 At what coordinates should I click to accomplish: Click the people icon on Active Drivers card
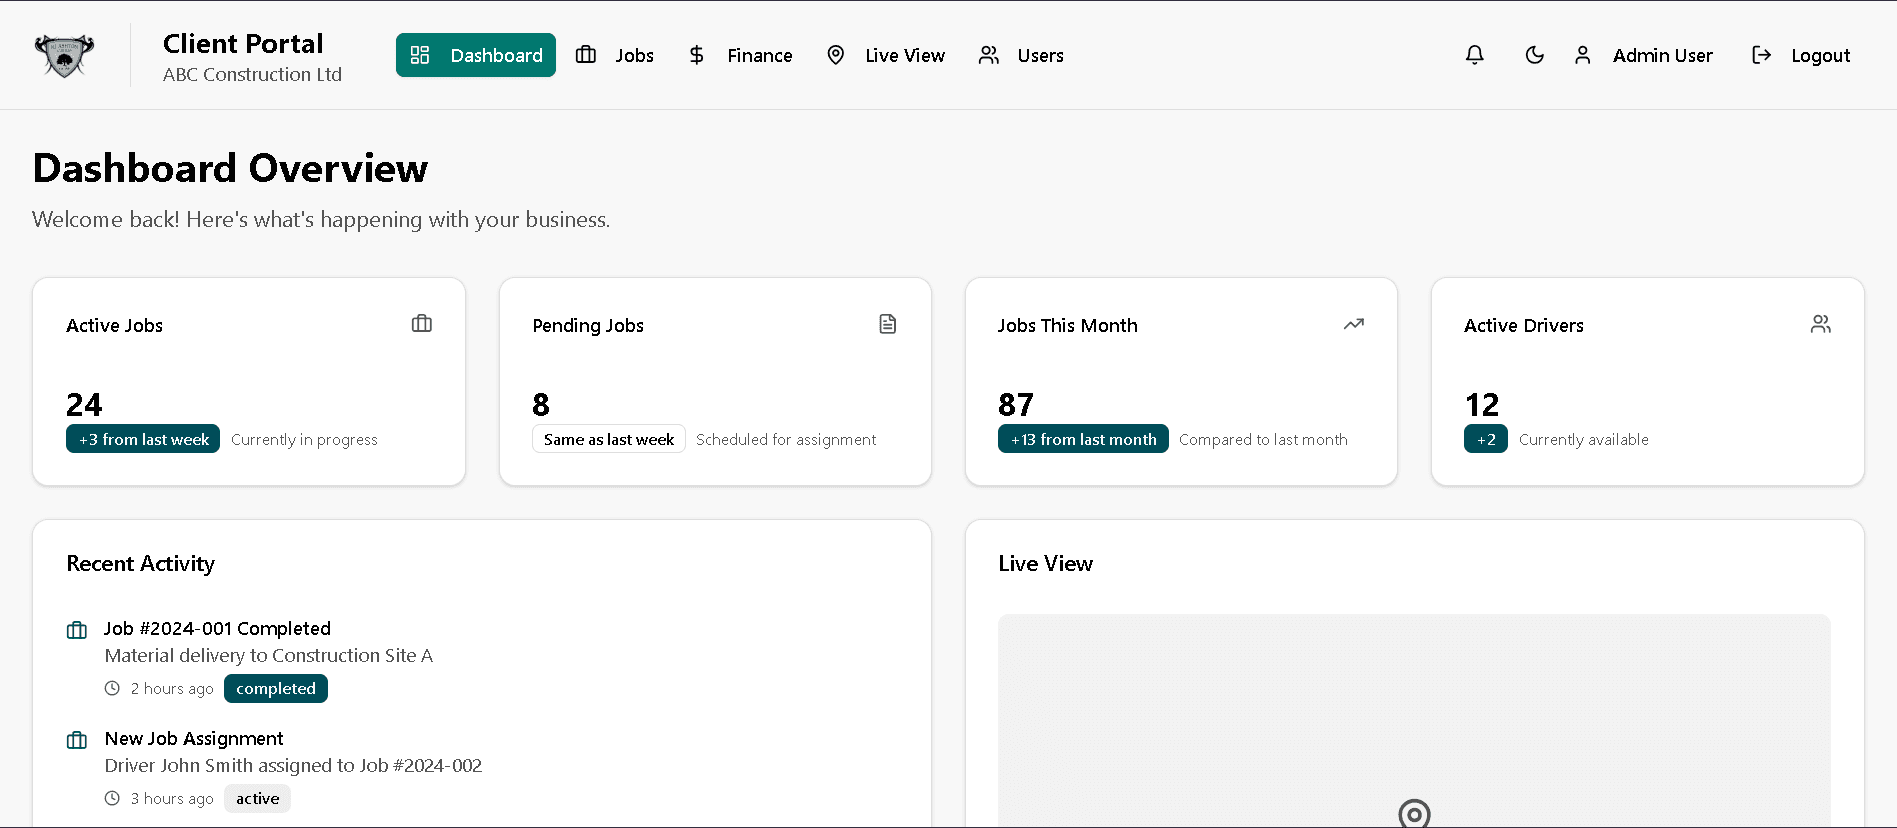[x=1820, y=324]
